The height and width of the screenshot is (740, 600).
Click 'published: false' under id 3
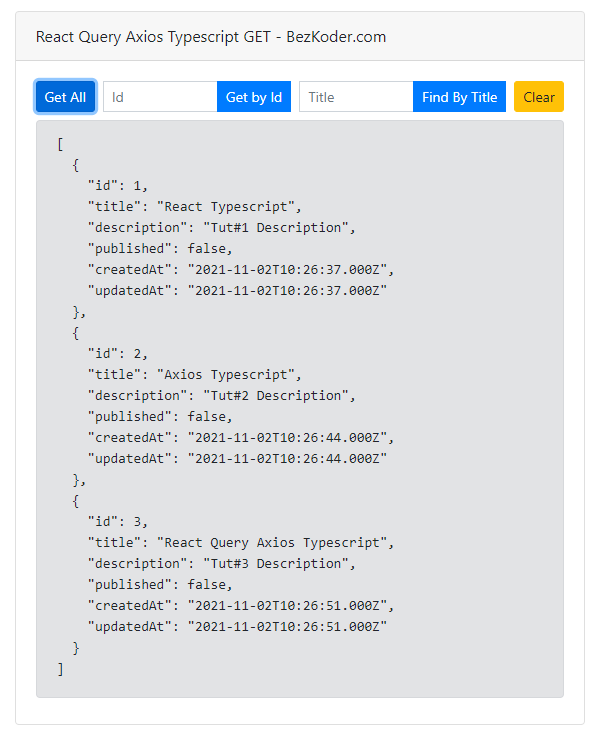(x=160, y=585)
